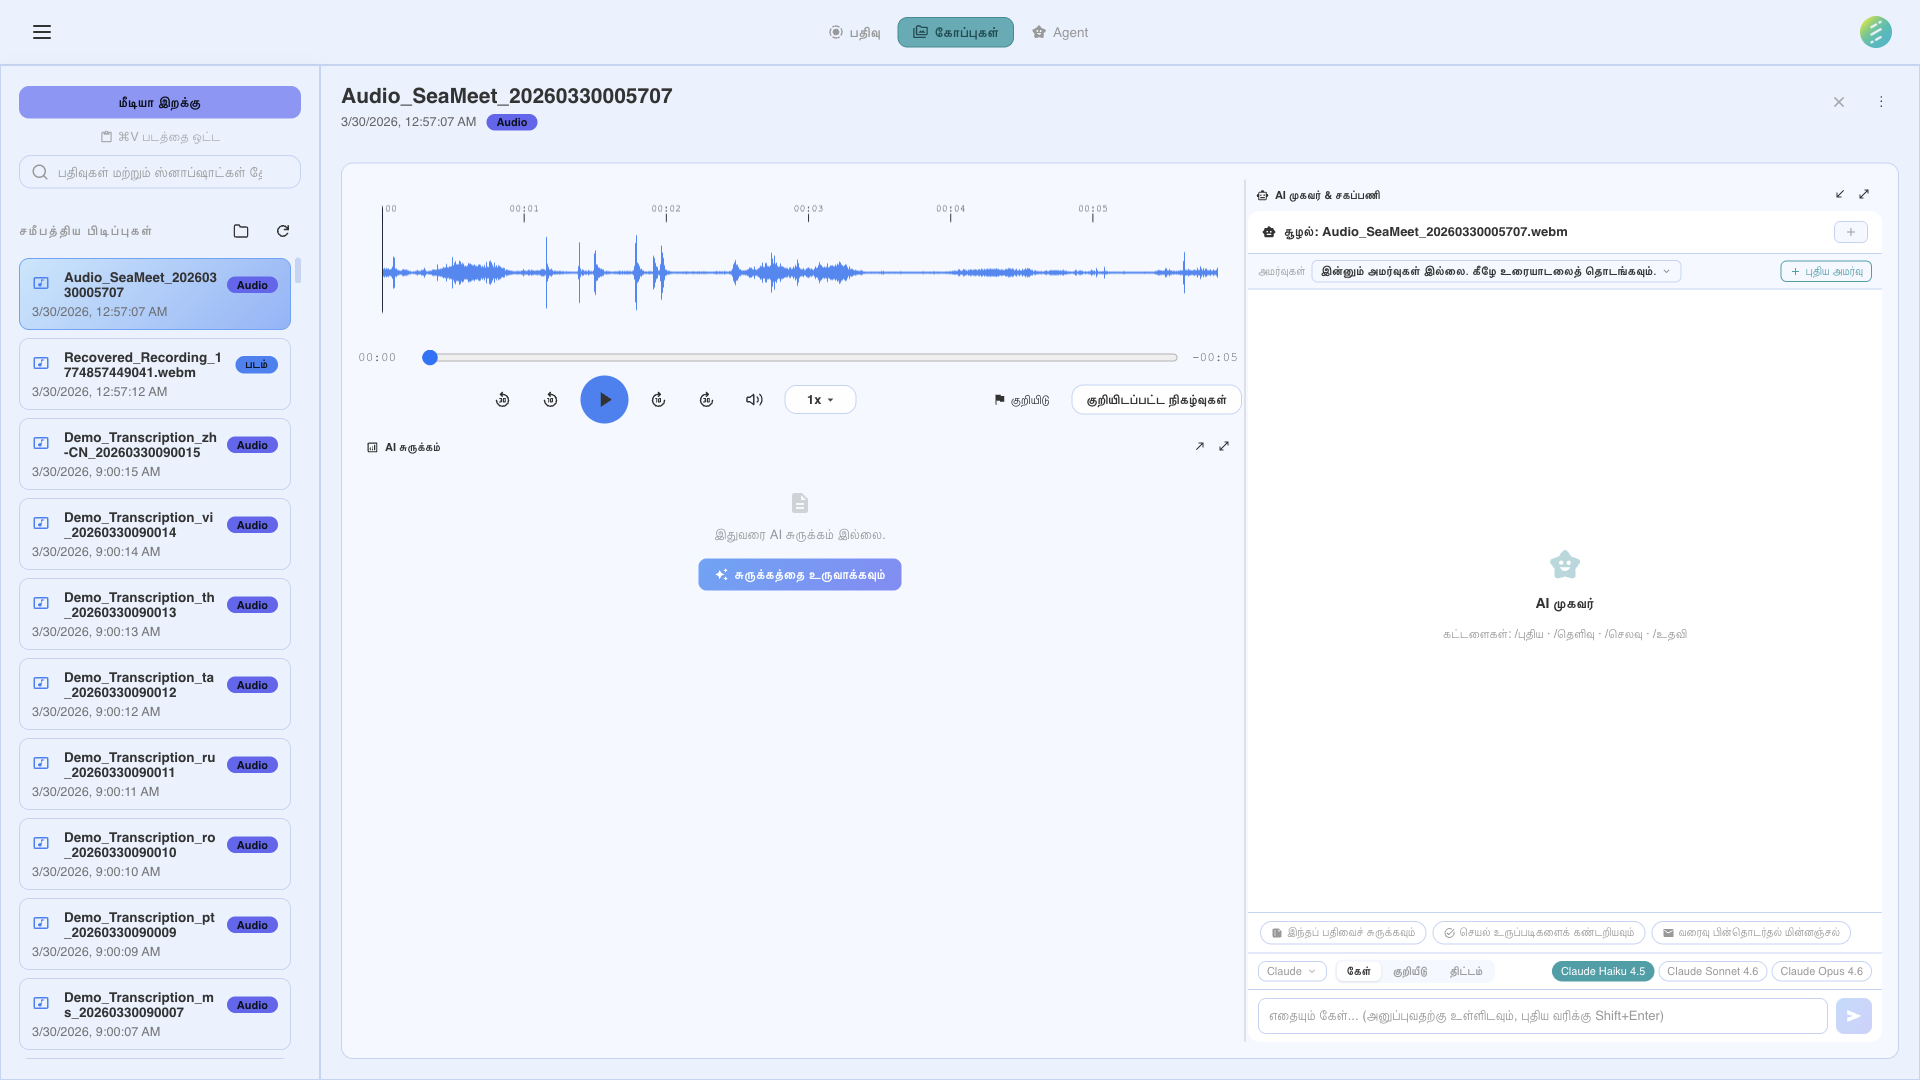This screenshot has width=1920, height=1080.
Task: Open the hamburger menu at top left
Action: [41, 32]
